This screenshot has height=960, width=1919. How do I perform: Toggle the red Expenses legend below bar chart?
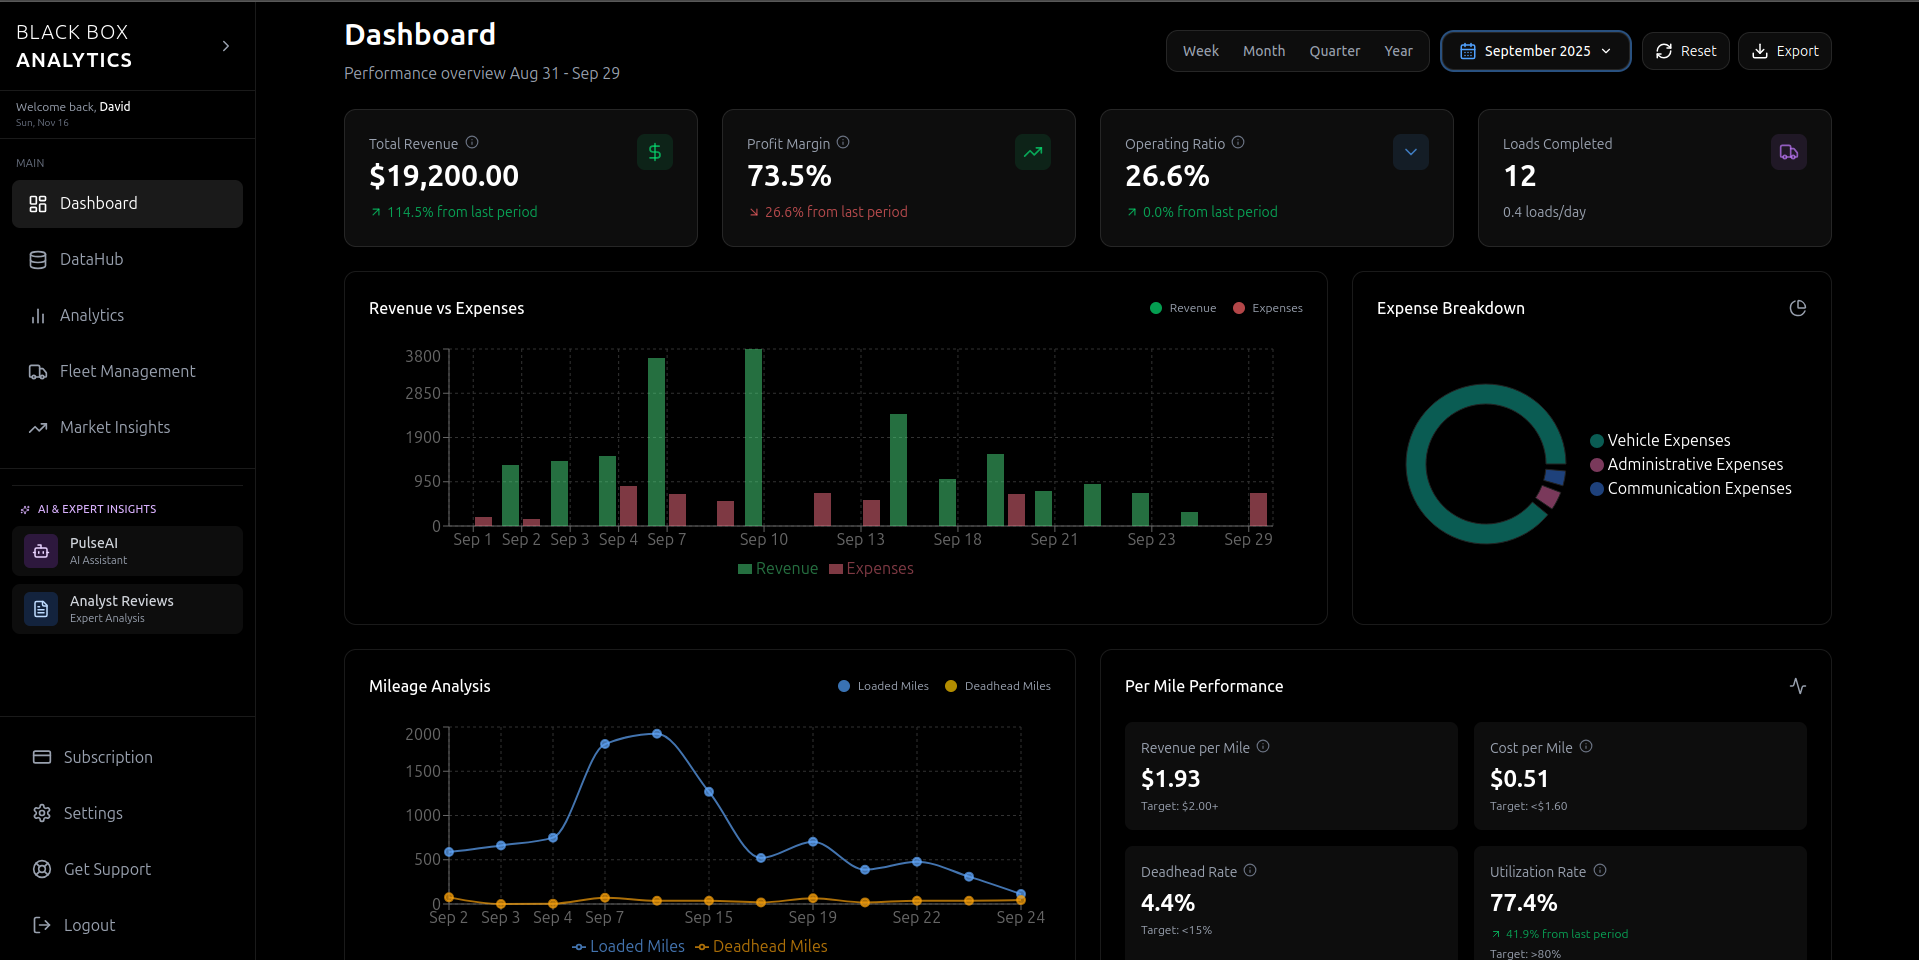point(871,568)
